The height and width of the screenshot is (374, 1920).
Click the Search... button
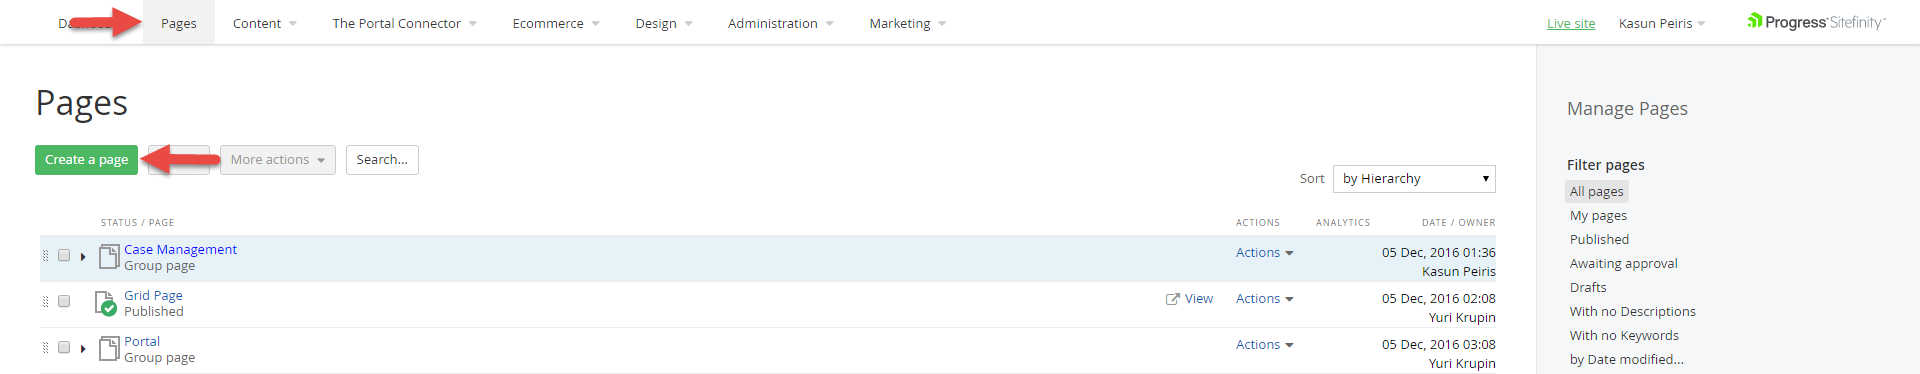382,160
